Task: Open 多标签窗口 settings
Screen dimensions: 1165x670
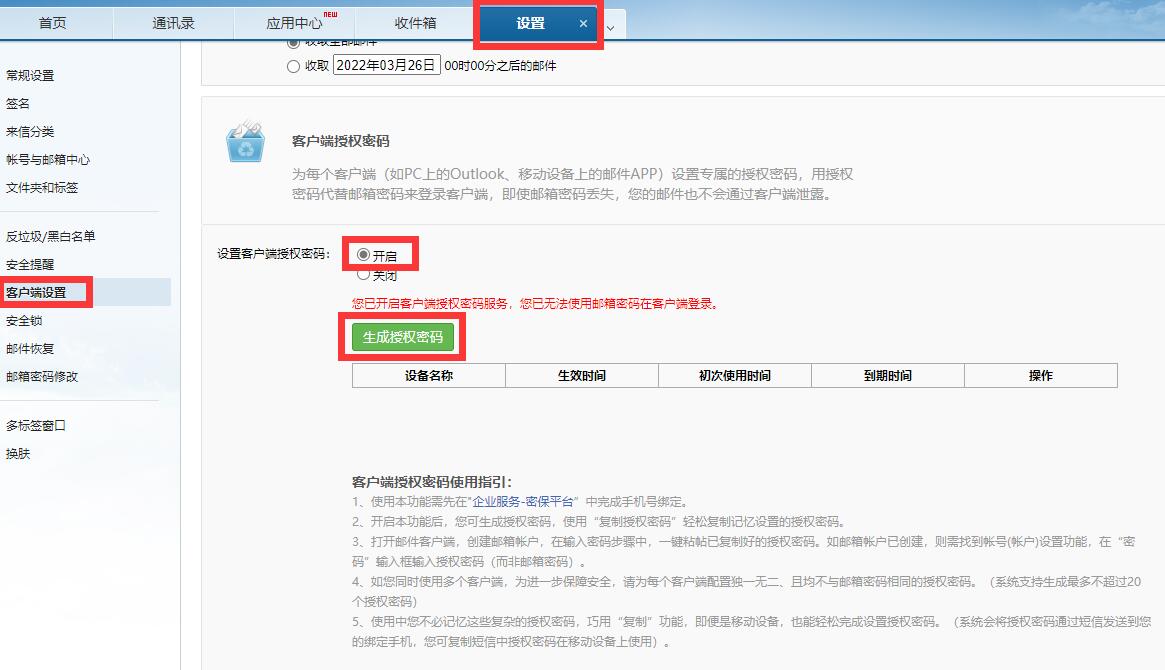Action: click(36, 426)
